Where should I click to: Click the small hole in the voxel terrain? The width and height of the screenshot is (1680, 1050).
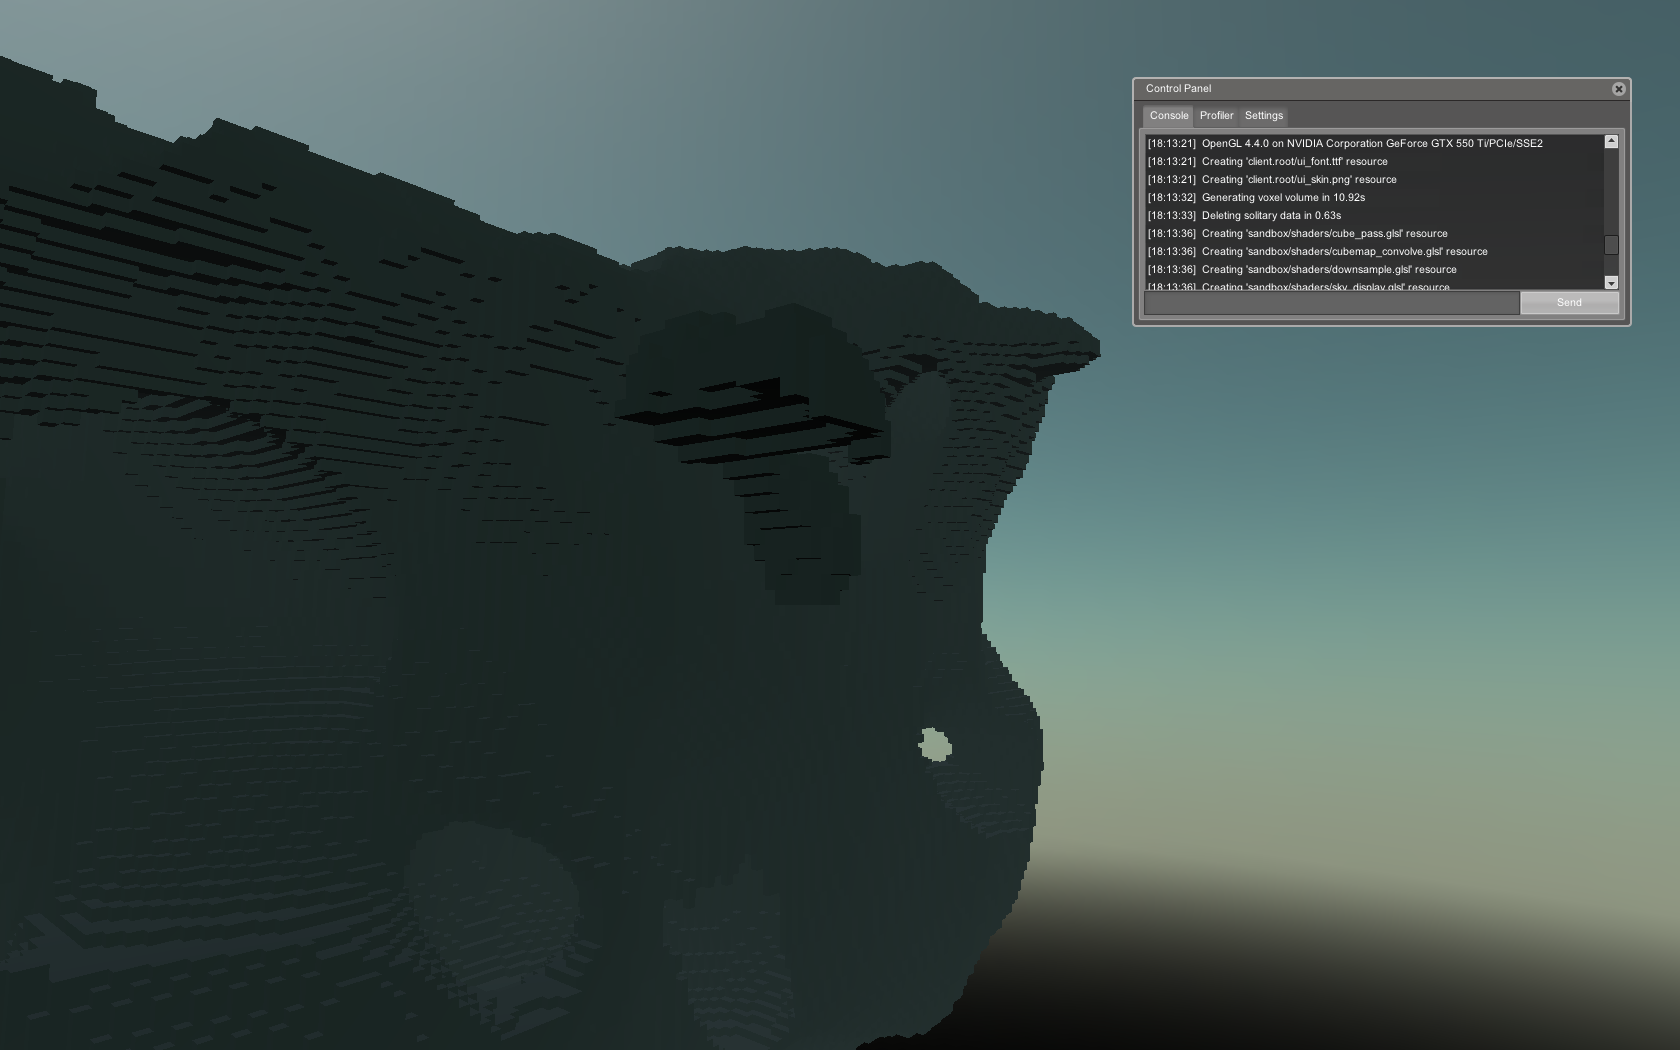[x=934, y=745]
